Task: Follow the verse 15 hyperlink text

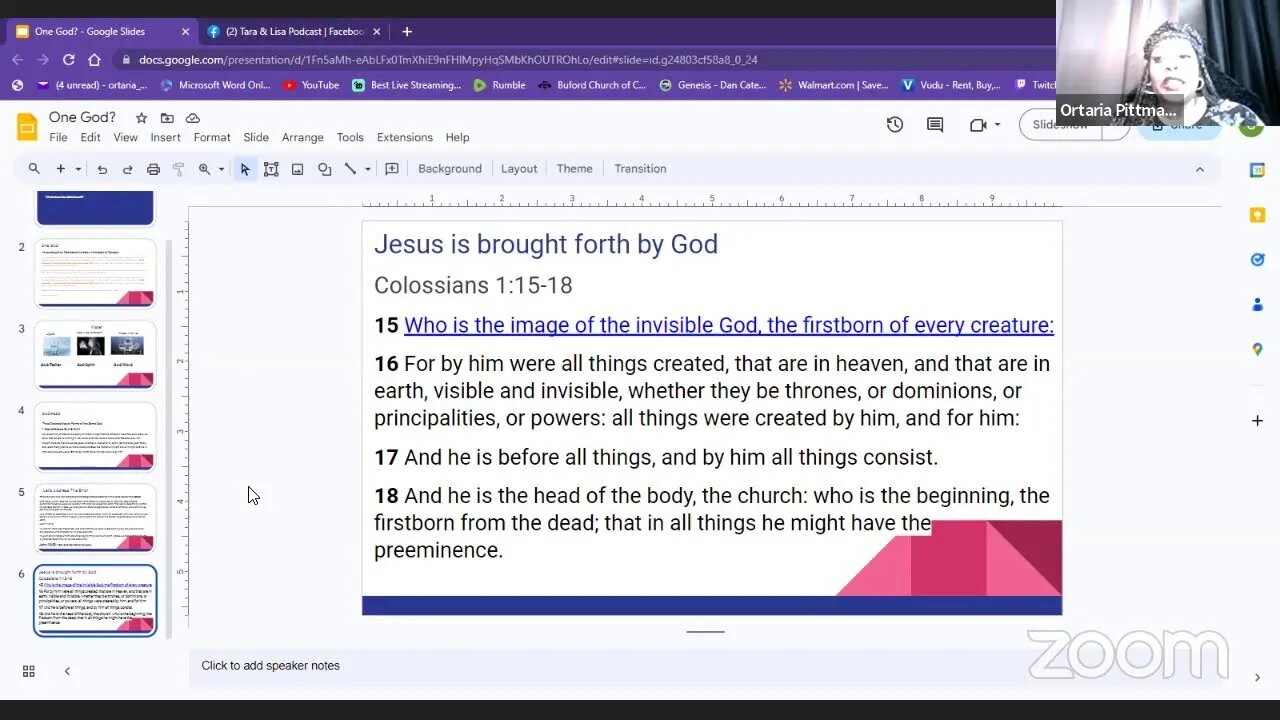Action: pyautogui.click(x=728, y=325)
